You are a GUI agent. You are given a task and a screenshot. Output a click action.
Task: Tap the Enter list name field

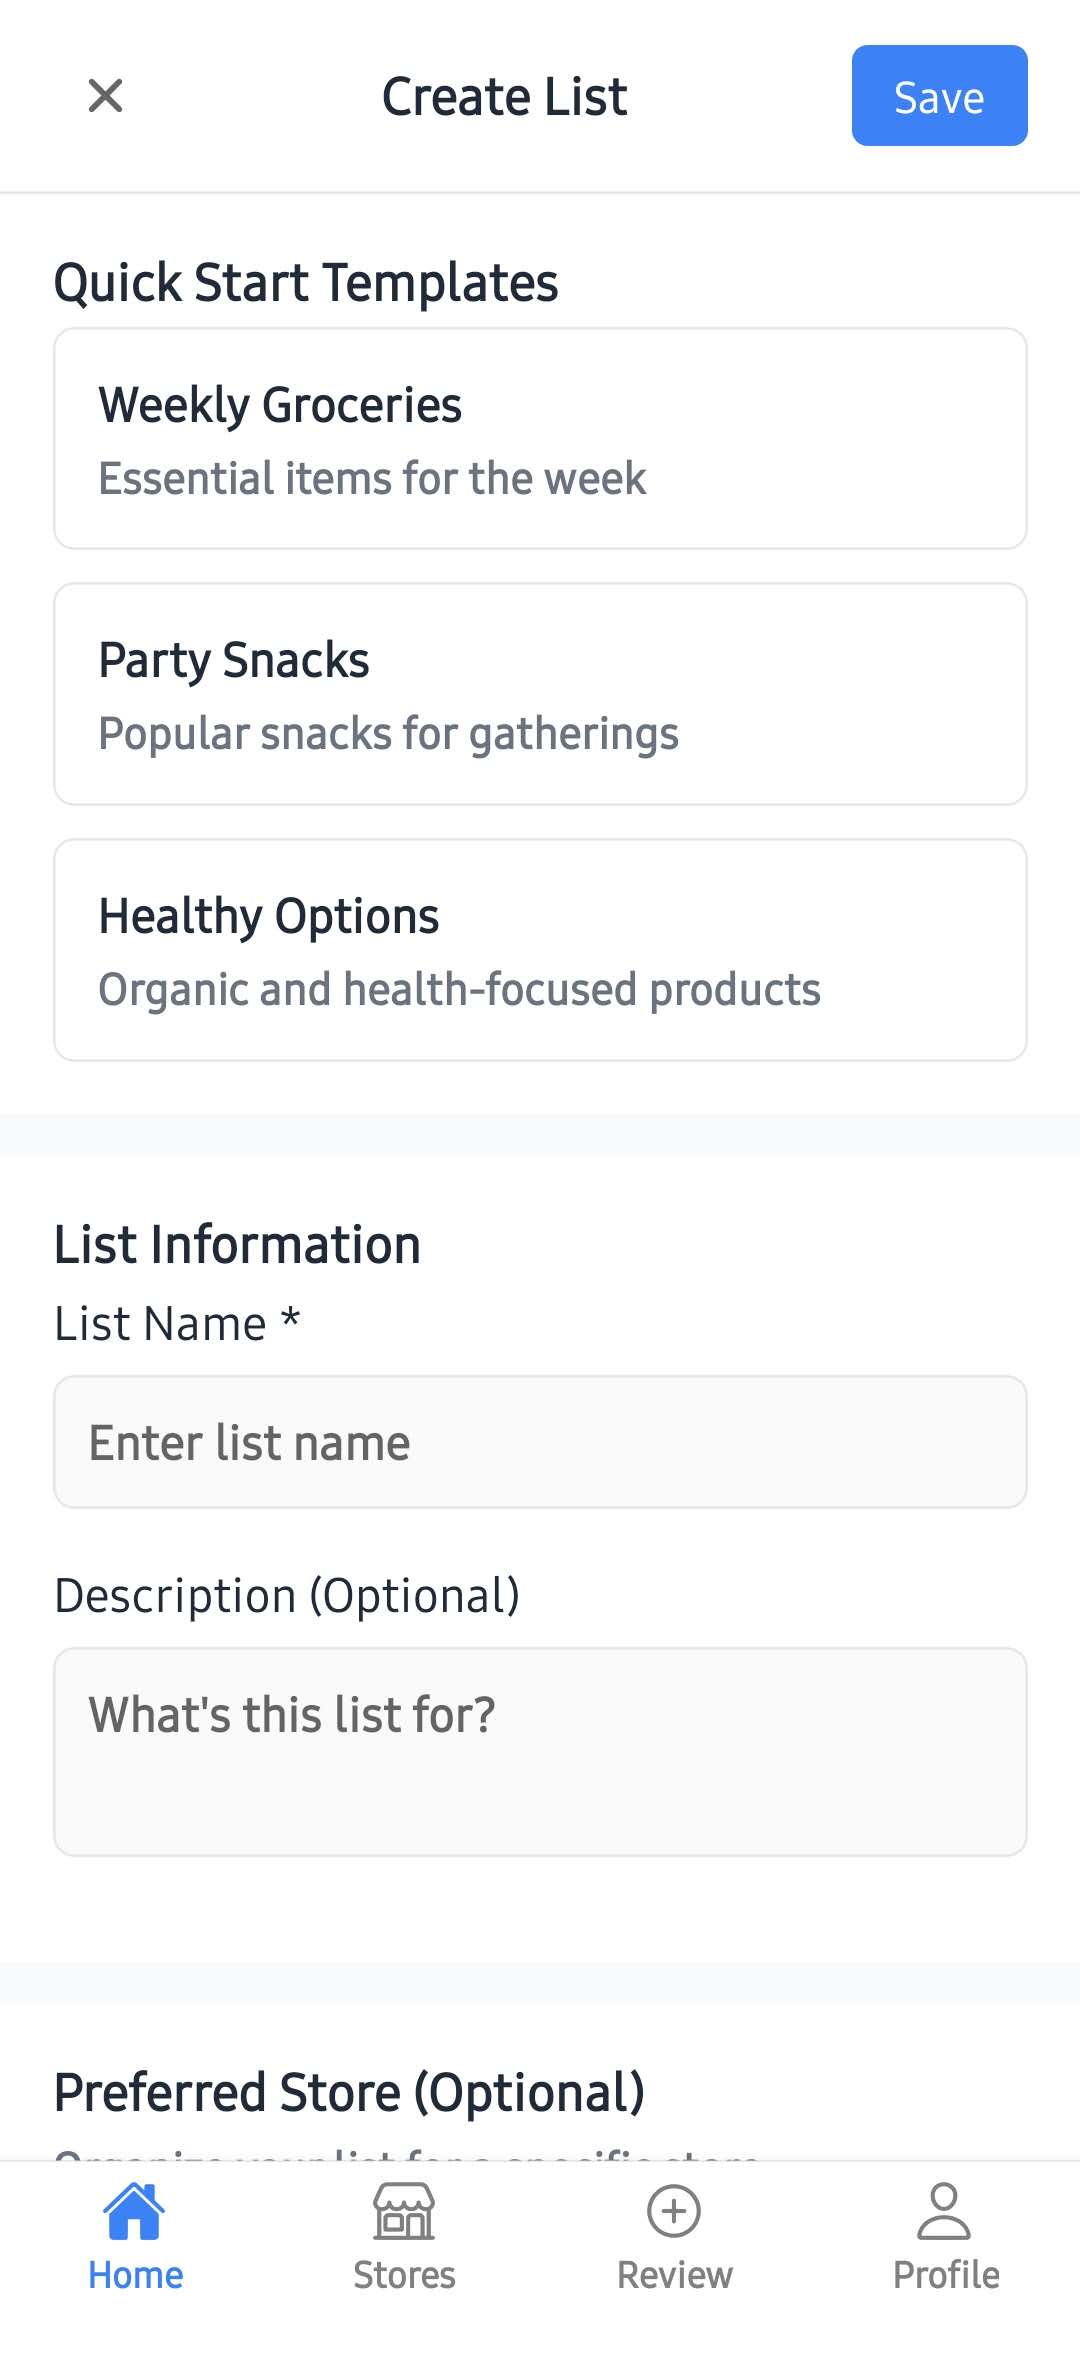[540, 1440]
